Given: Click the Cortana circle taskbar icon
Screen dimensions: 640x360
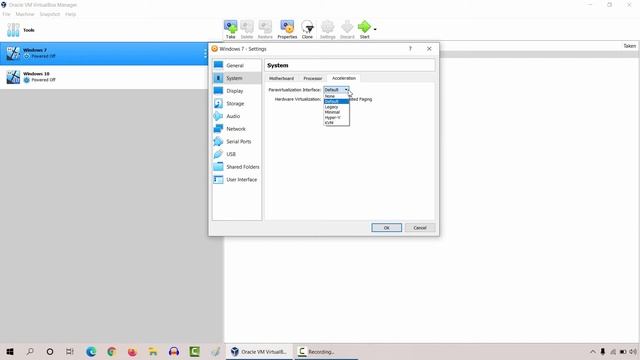Looking at the screenshot, I should [50, 351].
